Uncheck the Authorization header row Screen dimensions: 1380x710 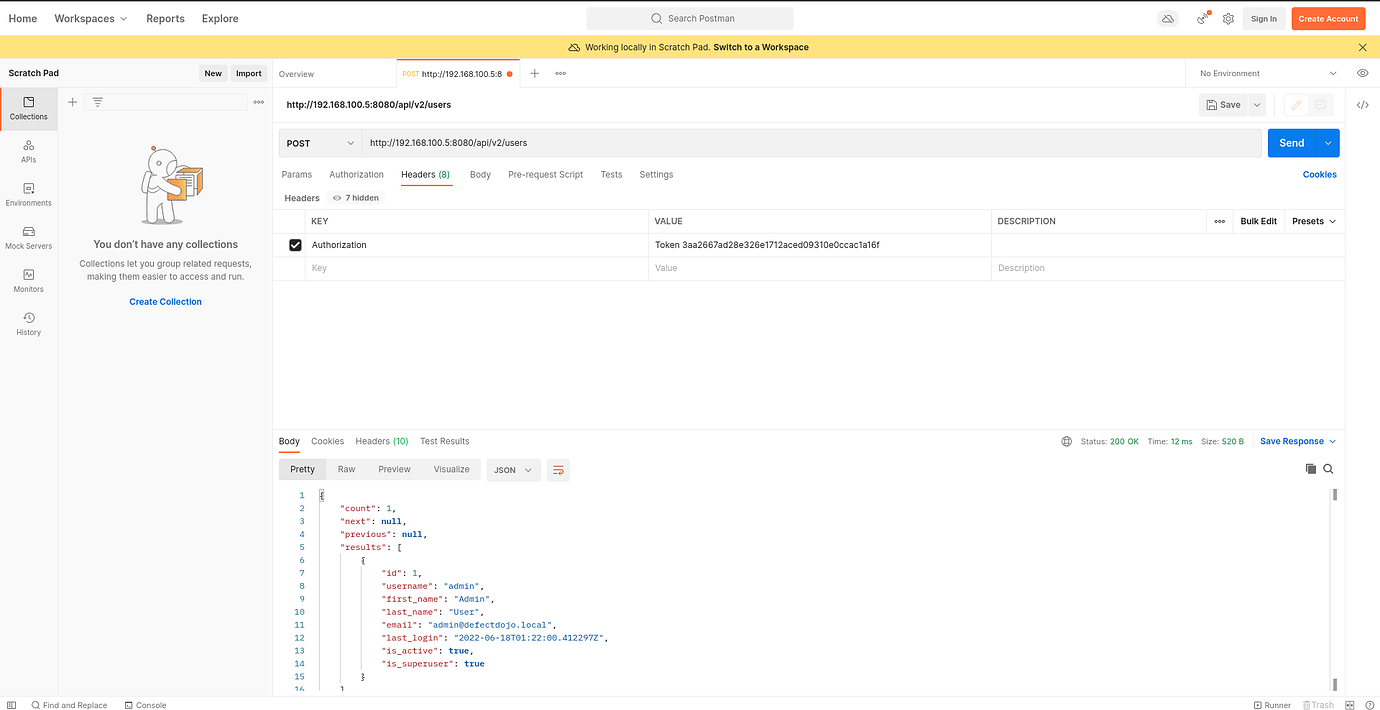pos(295,244)
